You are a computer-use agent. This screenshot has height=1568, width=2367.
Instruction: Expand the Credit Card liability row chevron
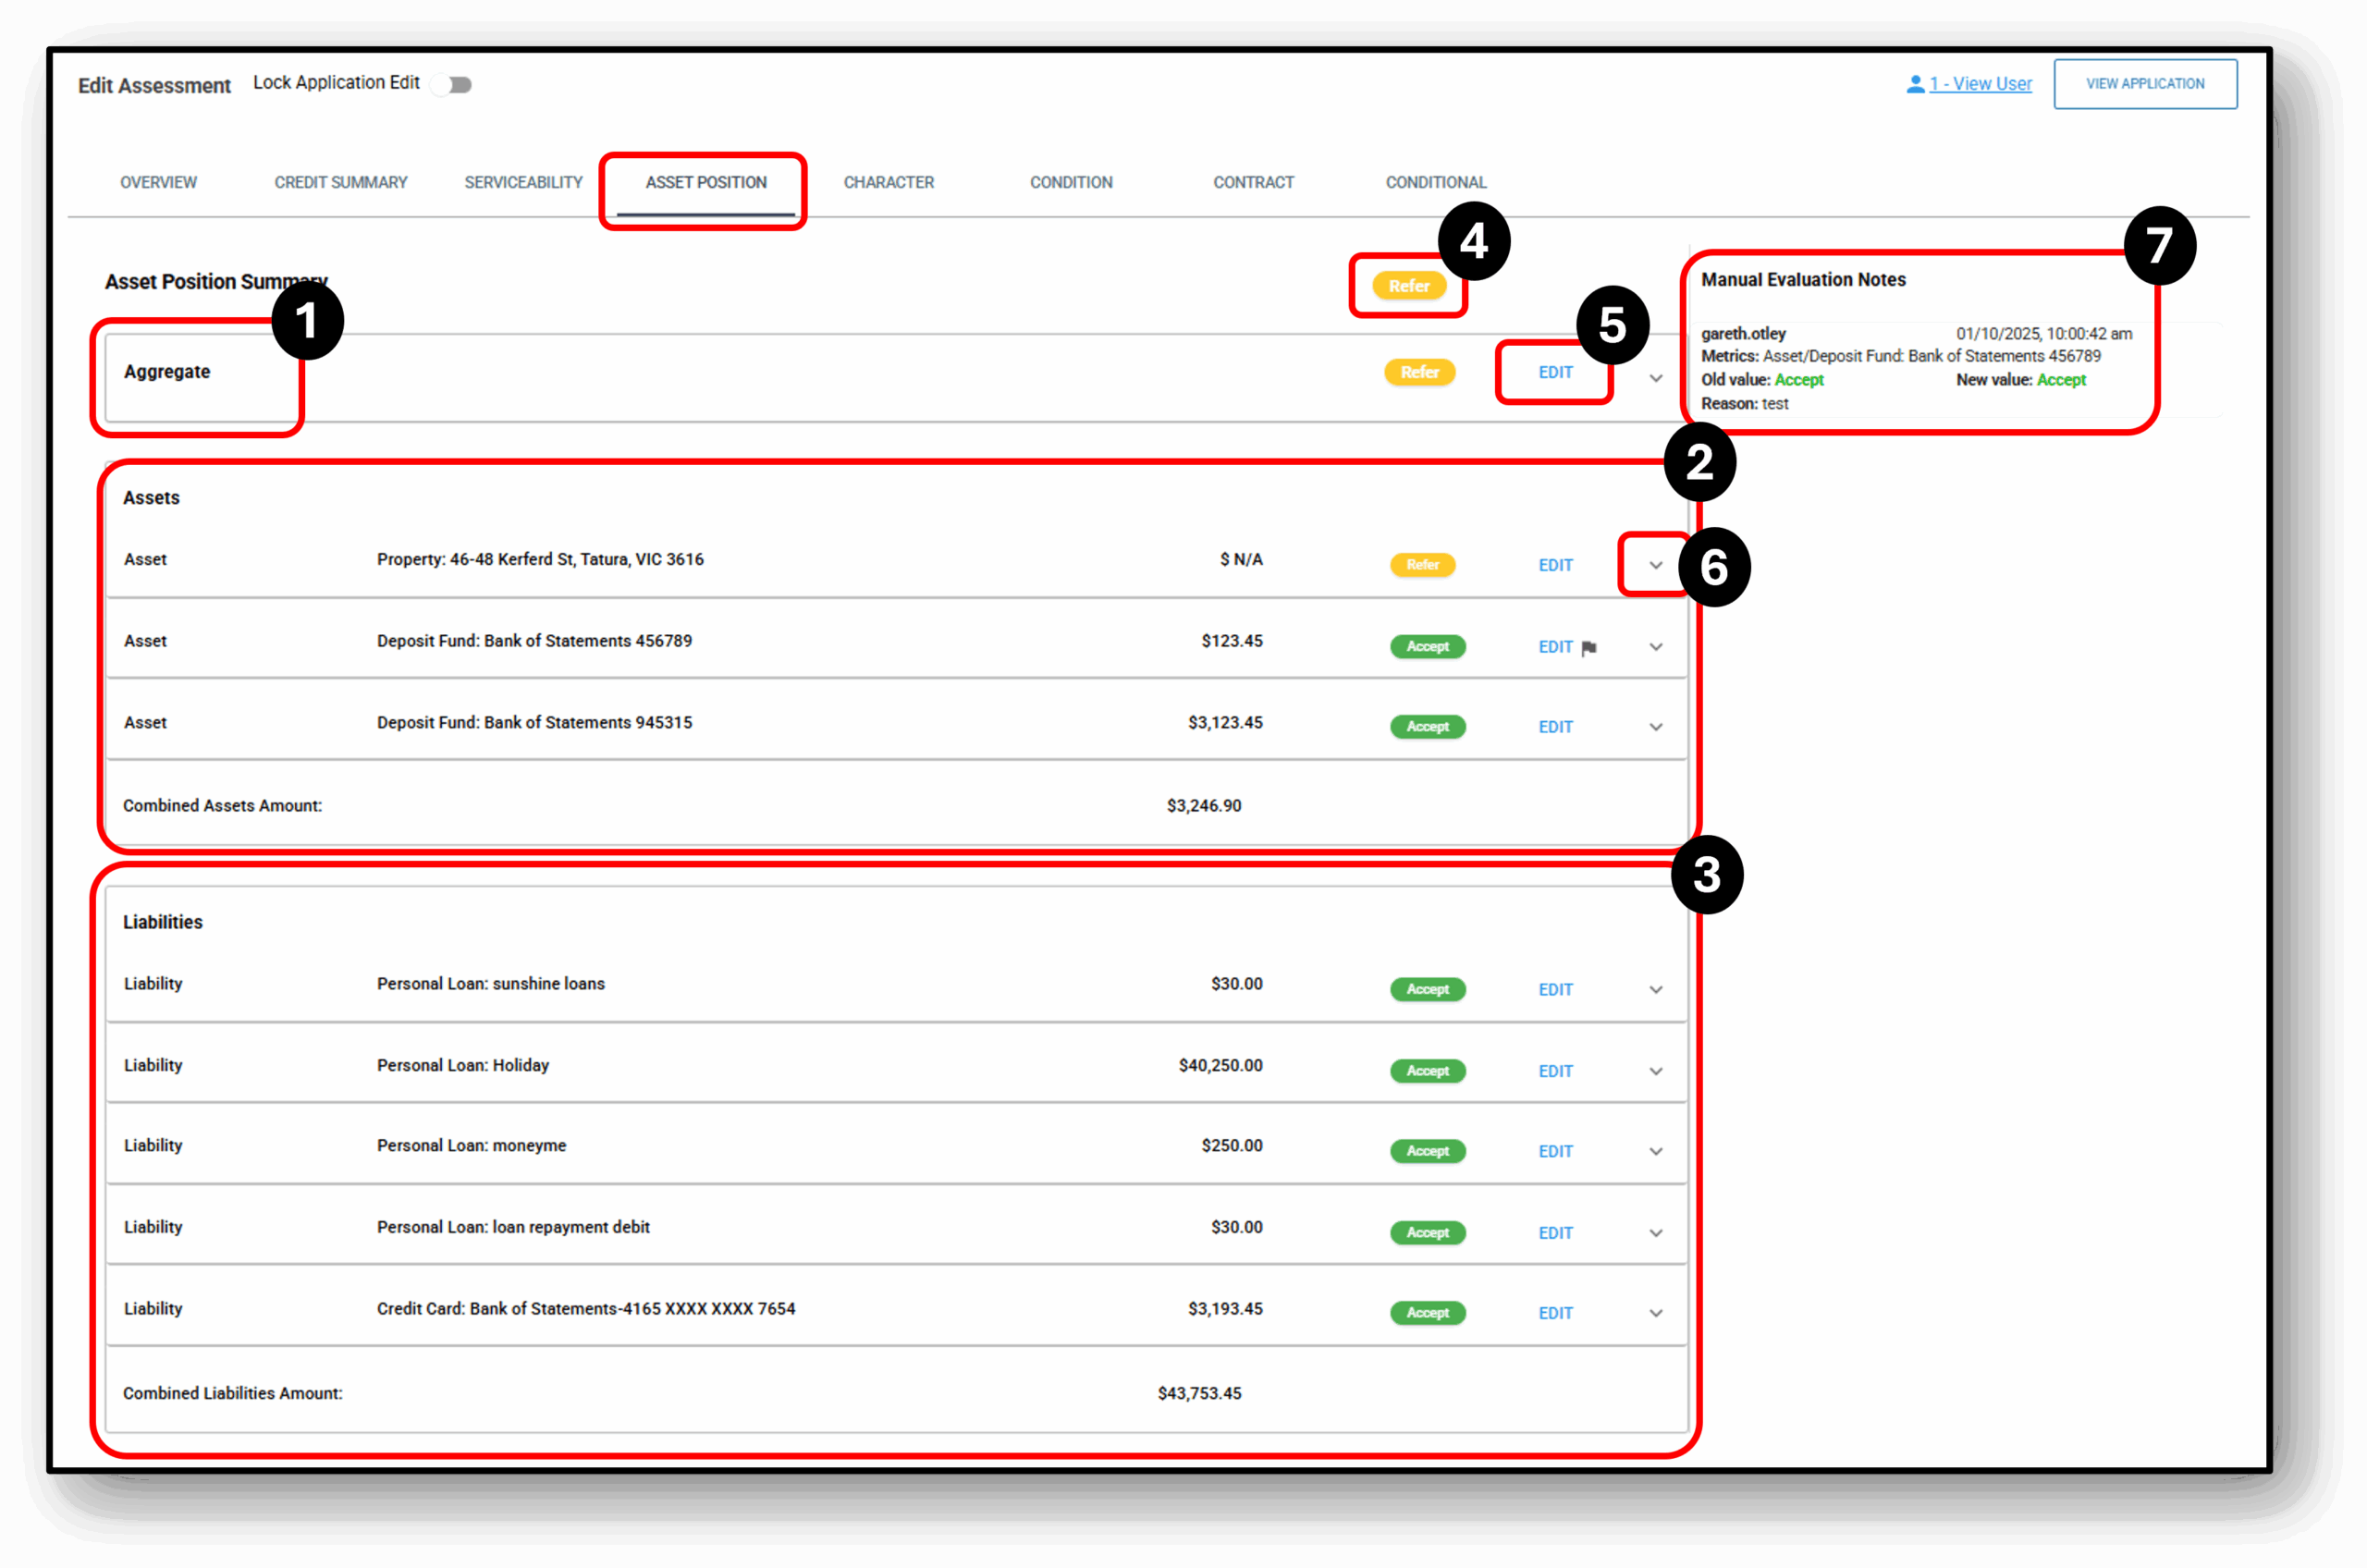coord(1656,1313)
